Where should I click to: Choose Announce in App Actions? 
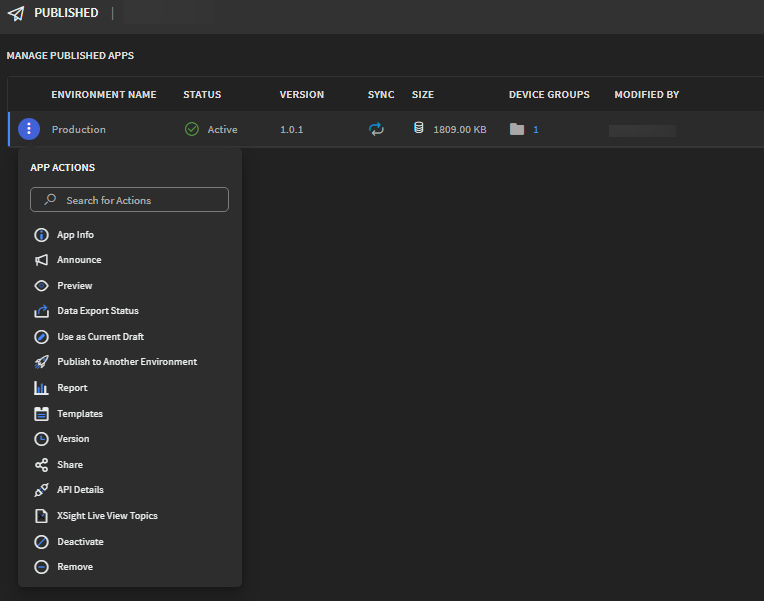79,260
